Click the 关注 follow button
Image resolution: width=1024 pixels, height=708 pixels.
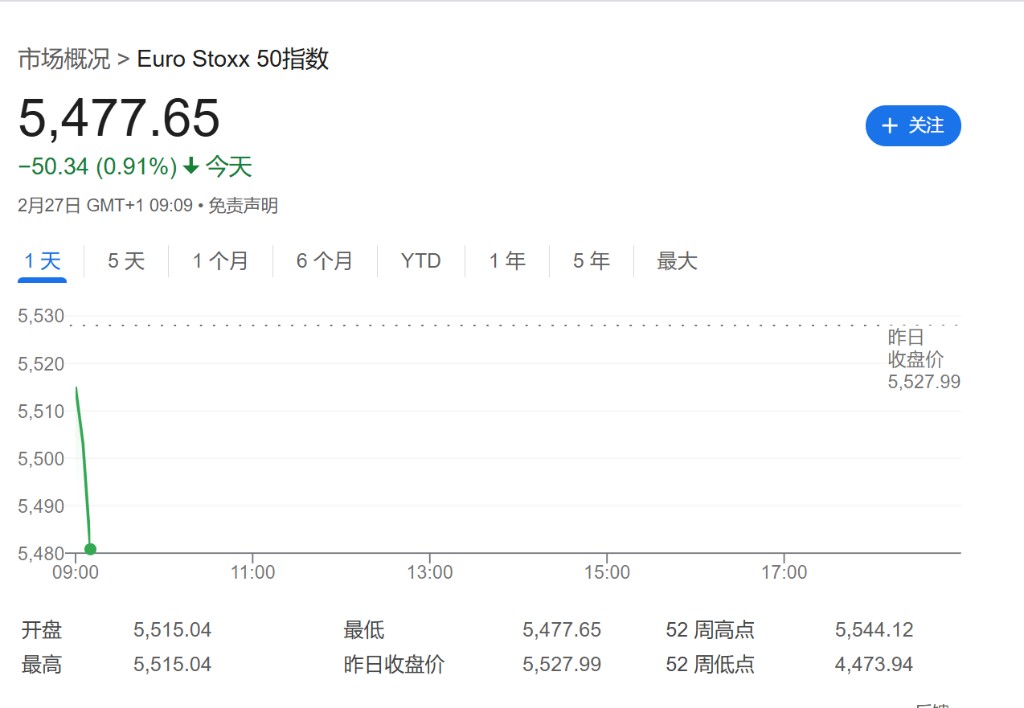point(913,125)
